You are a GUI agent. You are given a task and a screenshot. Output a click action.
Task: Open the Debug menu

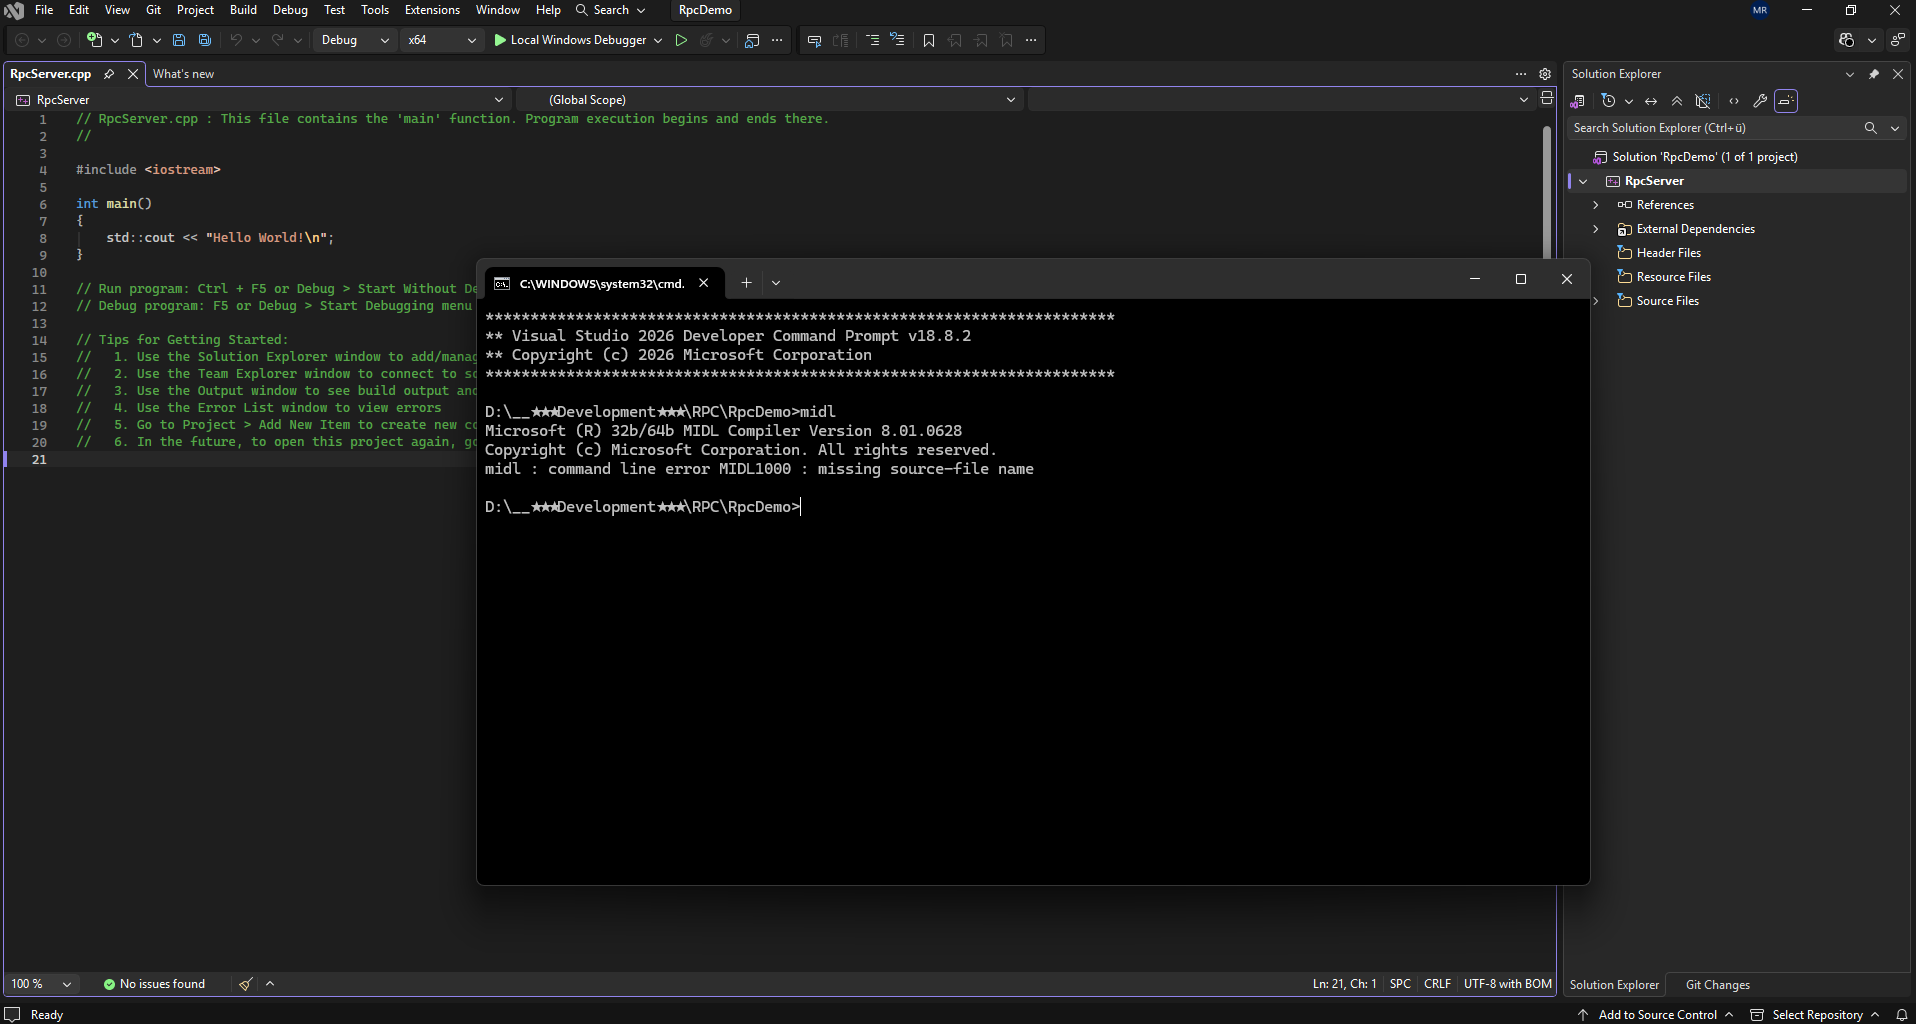(x=290, y=10)
